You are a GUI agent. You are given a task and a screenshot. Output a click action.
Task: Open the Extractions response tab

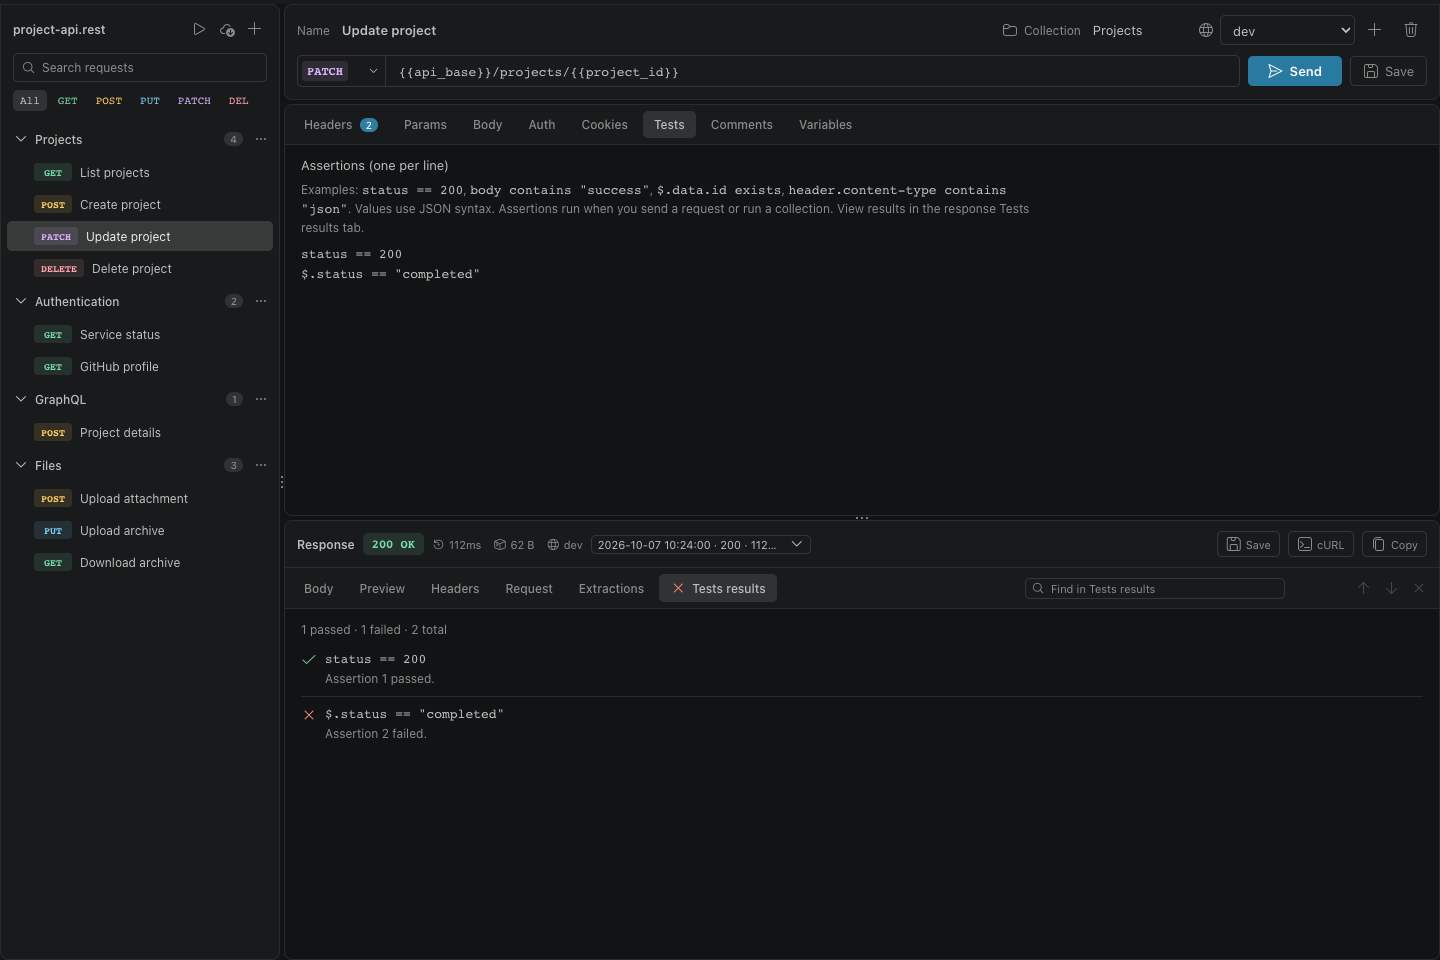[x=611, y=589]
